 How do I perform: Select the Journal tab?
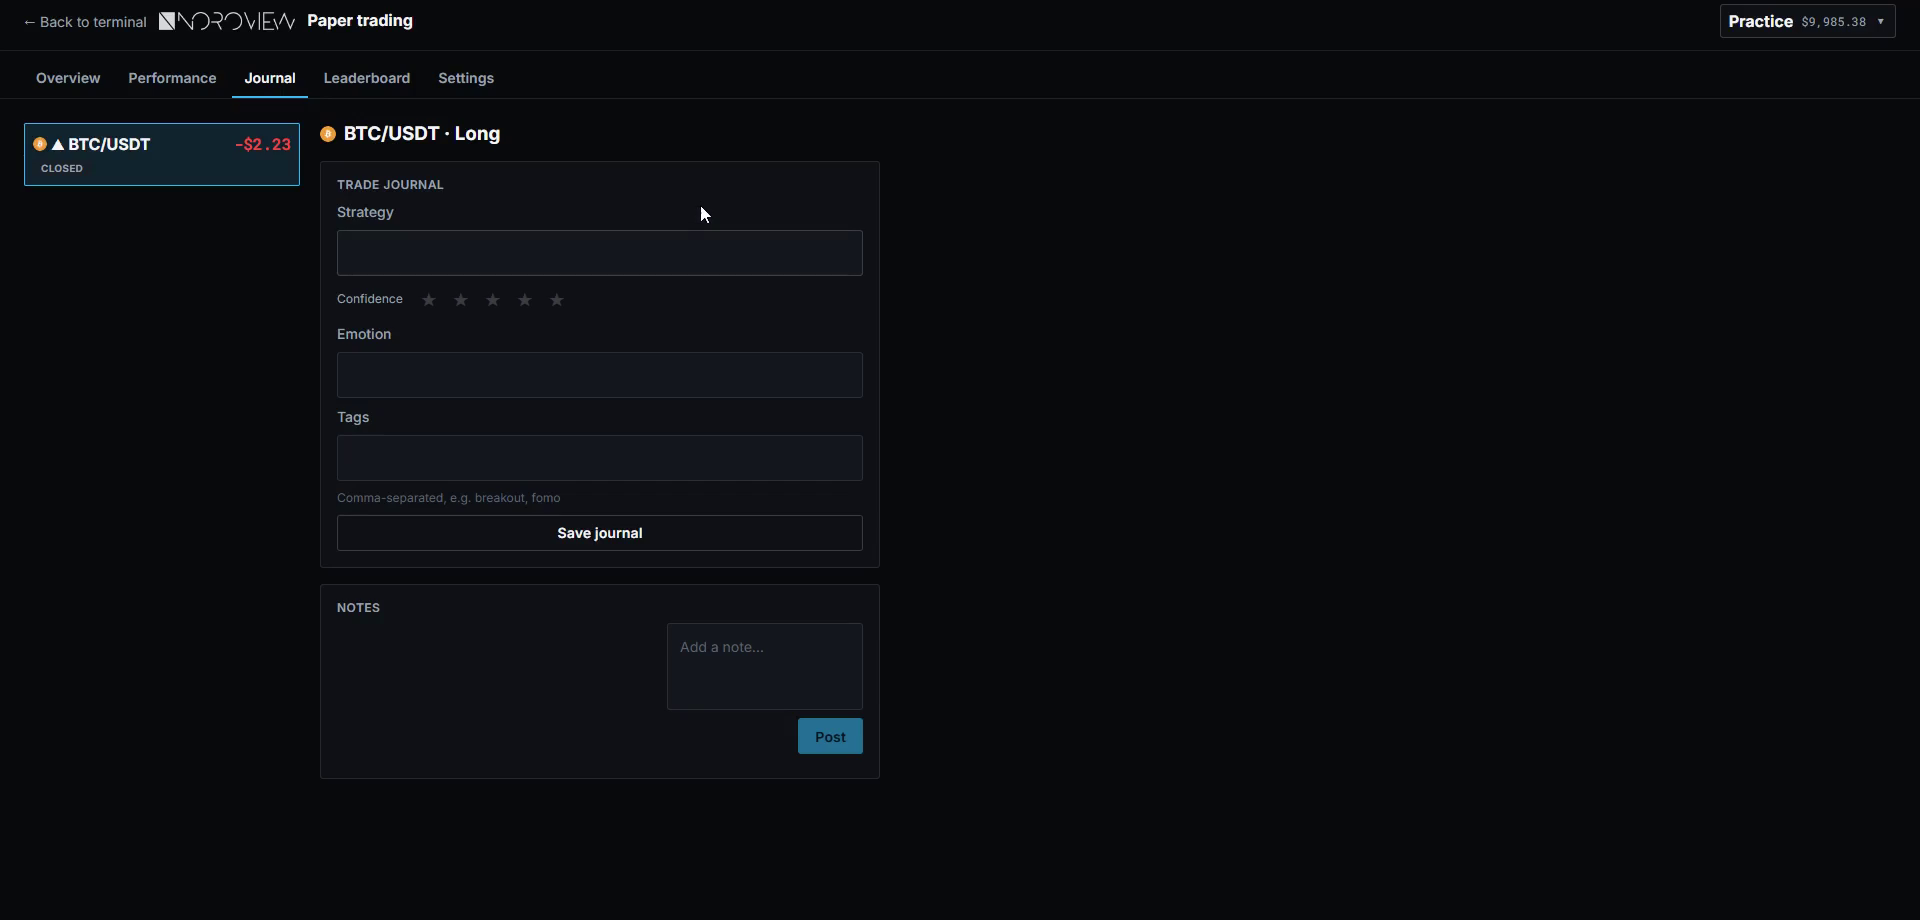pos(270,78)
